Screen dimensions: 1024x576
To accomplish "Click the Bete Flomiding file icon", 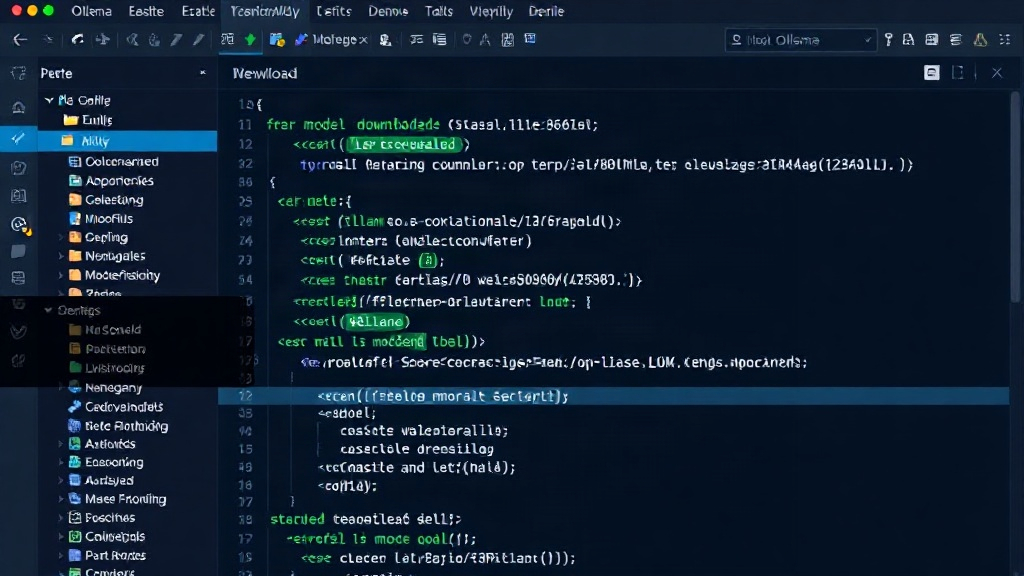I will [x=74, y=426].
